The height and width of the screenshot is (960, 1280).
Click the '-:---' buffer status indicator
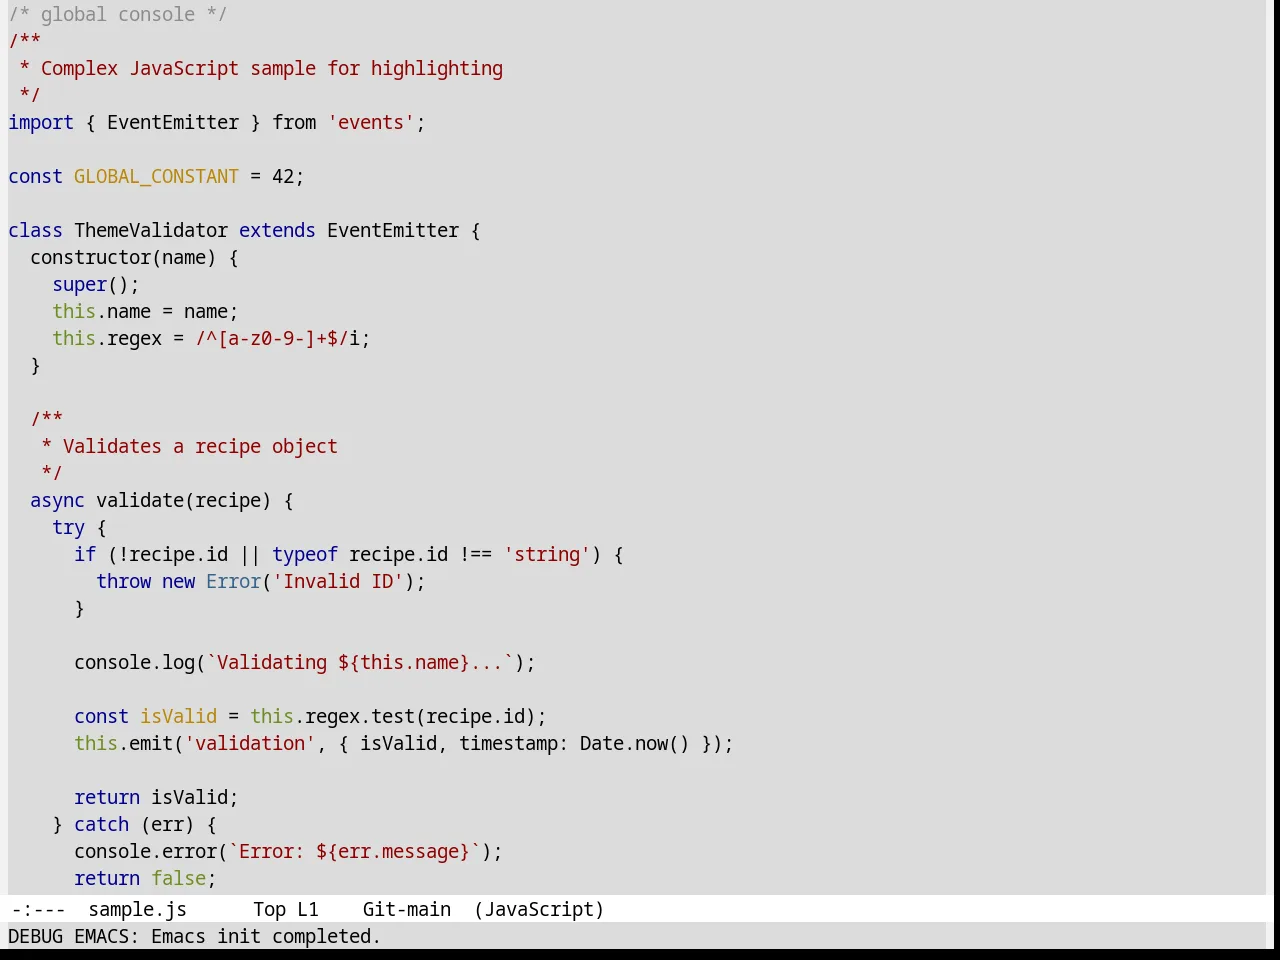tap(38, 909)
